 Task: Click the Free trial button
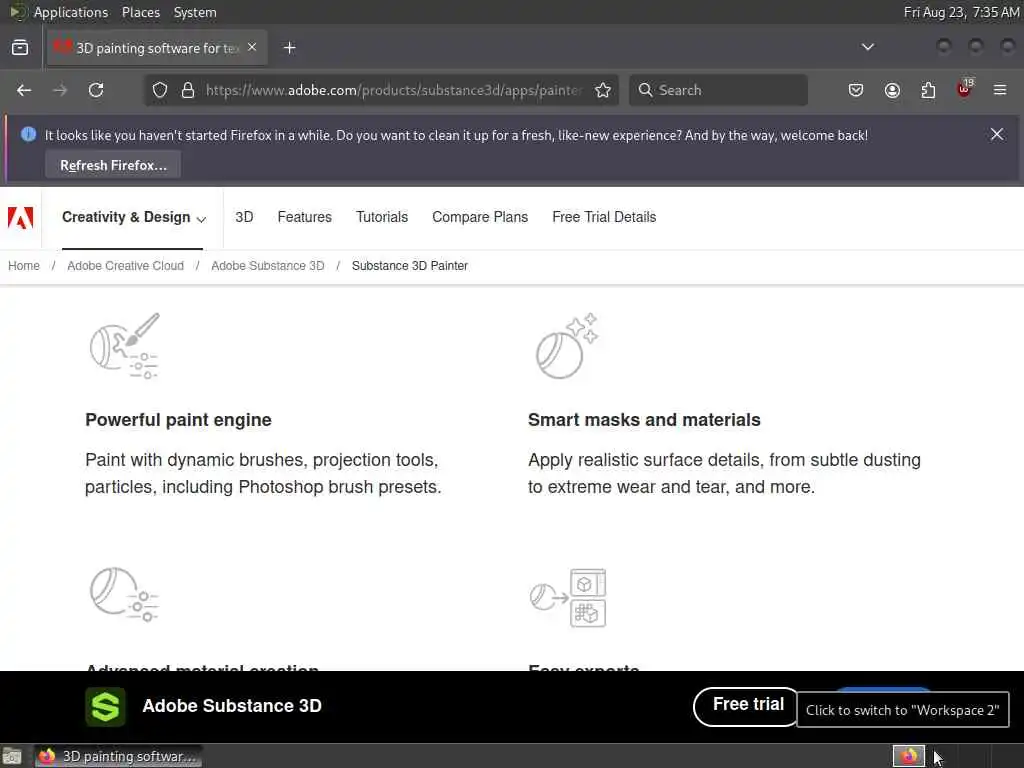tap(747, 705)
